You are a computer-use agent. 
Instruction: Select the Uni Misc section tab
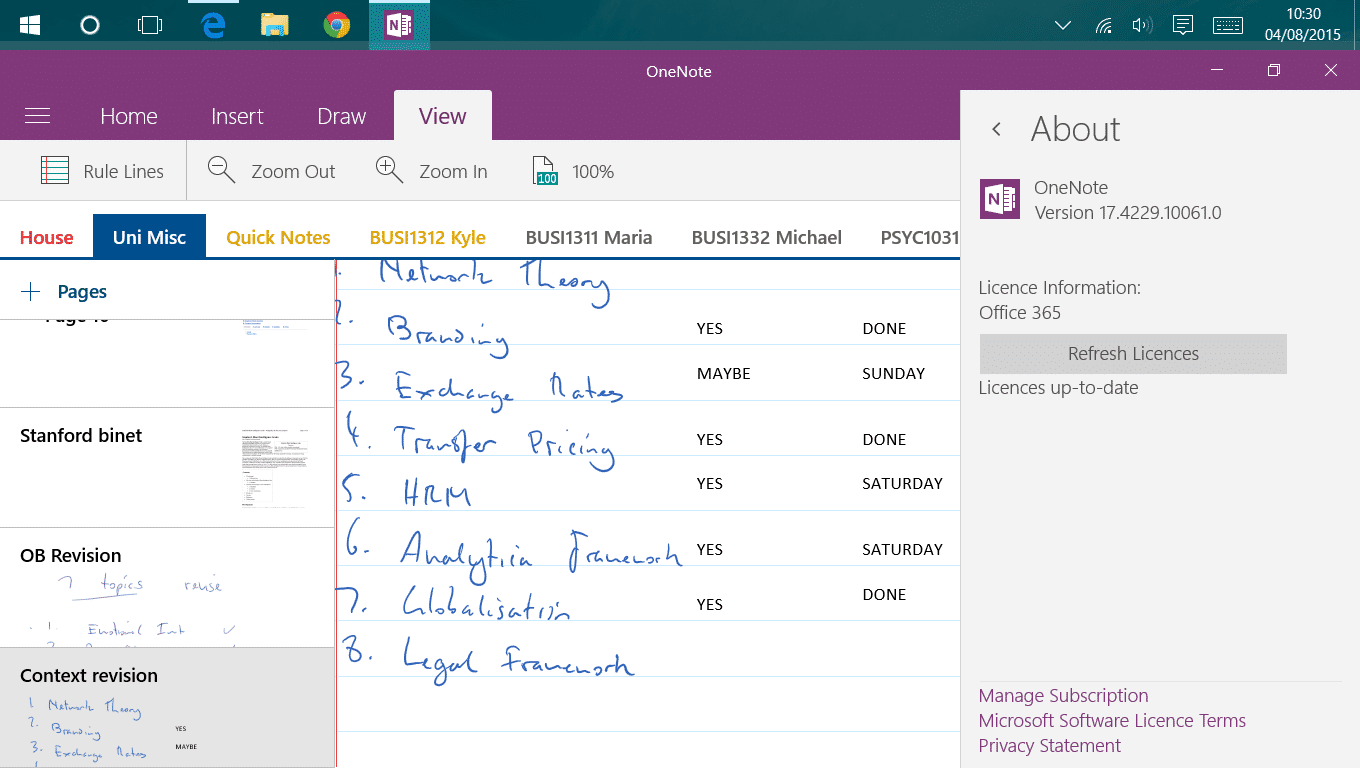(x=149, y=237)
